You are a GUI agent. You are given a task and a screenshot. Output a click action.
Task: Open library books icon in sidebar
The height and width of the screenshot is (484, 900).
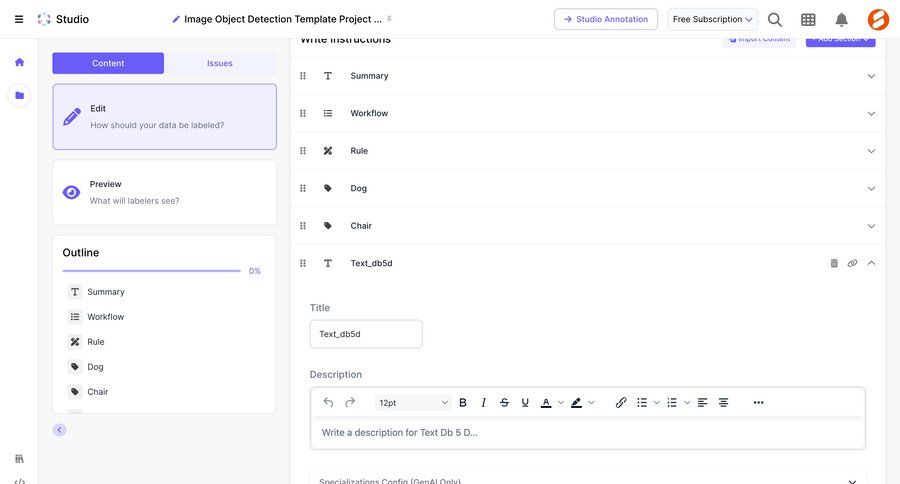(x=20, y=459)
